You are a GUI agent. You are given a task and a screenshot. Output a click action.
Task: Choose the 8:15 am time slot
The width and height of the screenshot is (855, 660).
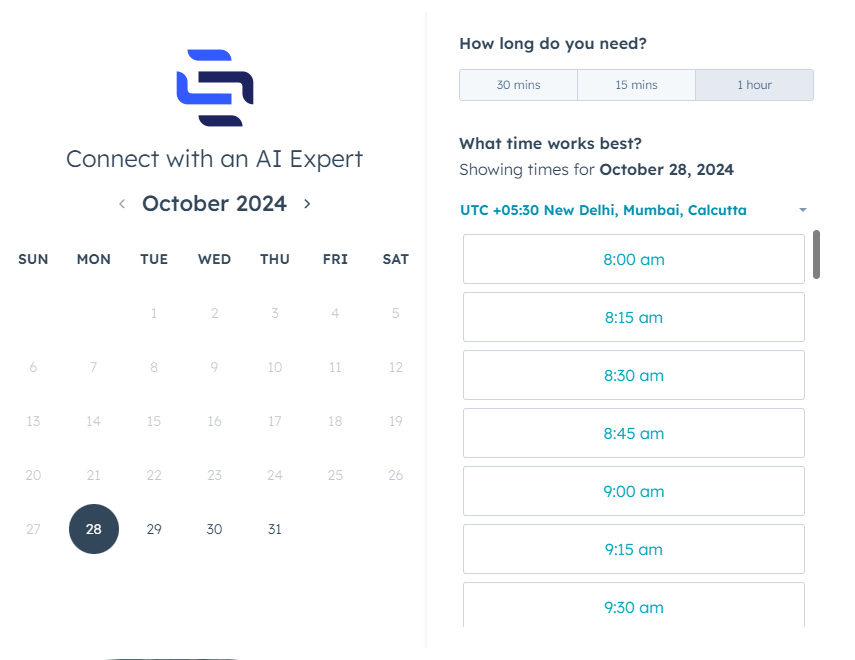click(633, 317)
